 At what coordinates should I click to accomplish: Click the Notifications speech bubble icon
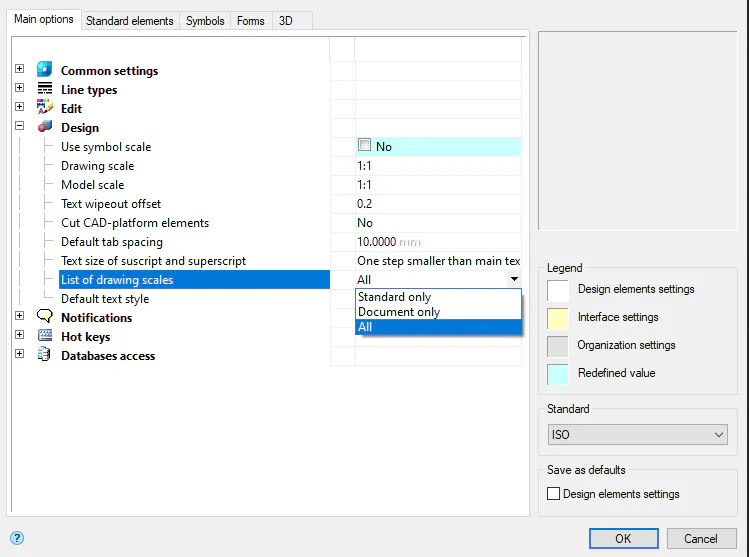coord(44,316)
